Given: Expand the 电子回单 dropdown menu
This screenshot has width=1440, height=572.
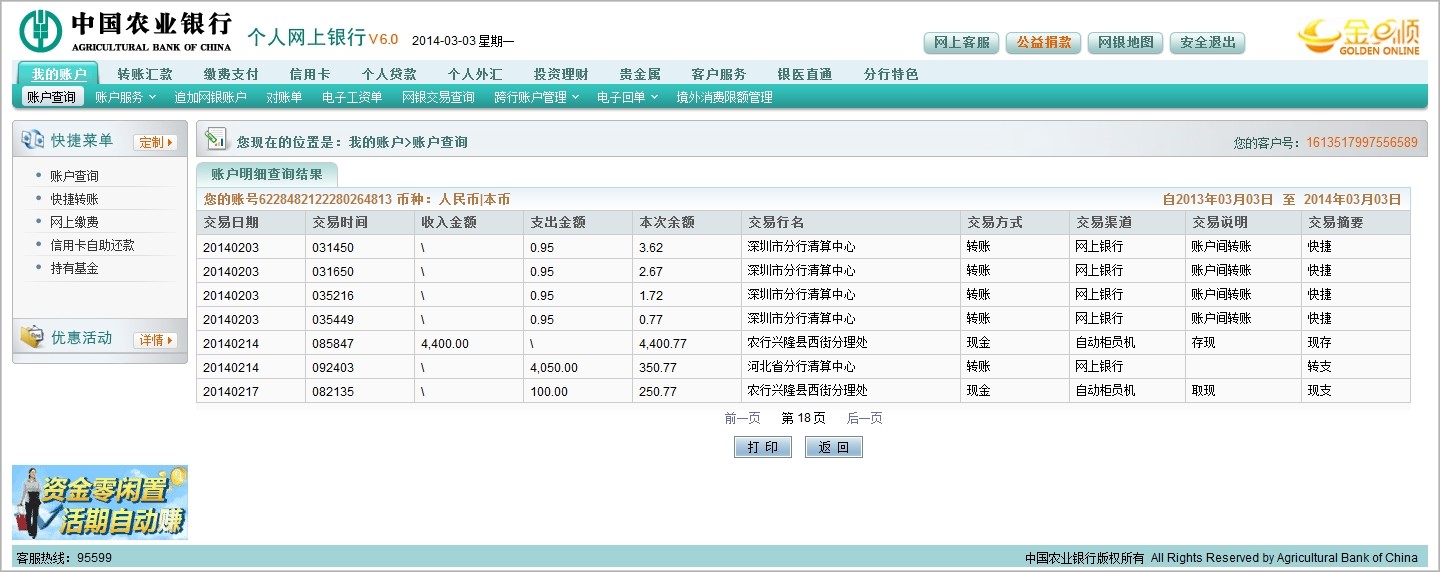Looking at the screenshot, I should tap(627, 97).
